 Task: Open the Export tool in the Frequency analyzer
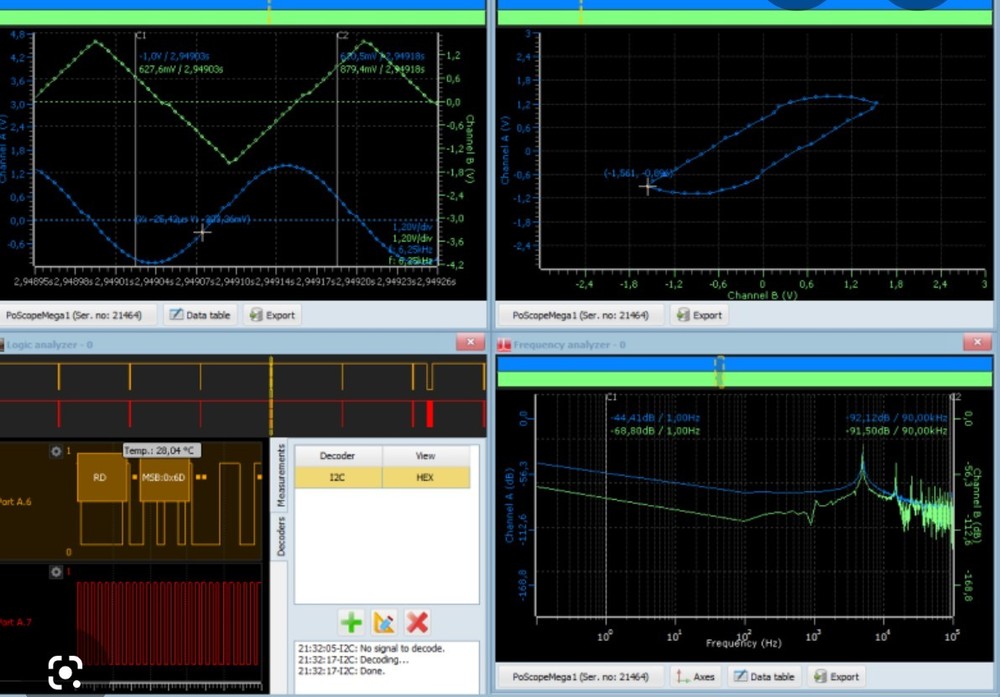point(836,676)
